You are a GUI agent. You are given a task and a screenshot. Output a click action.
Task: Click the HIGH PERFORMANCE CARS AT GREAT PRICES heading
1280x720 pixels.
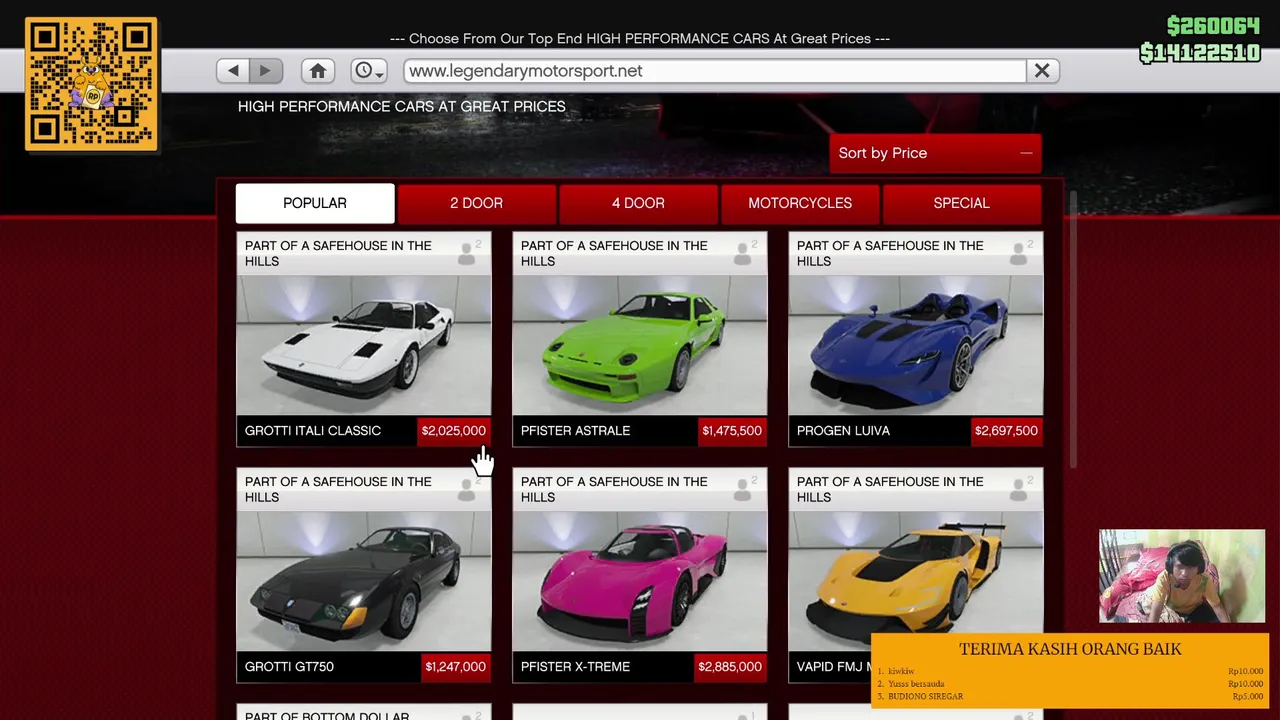point(402,106)
